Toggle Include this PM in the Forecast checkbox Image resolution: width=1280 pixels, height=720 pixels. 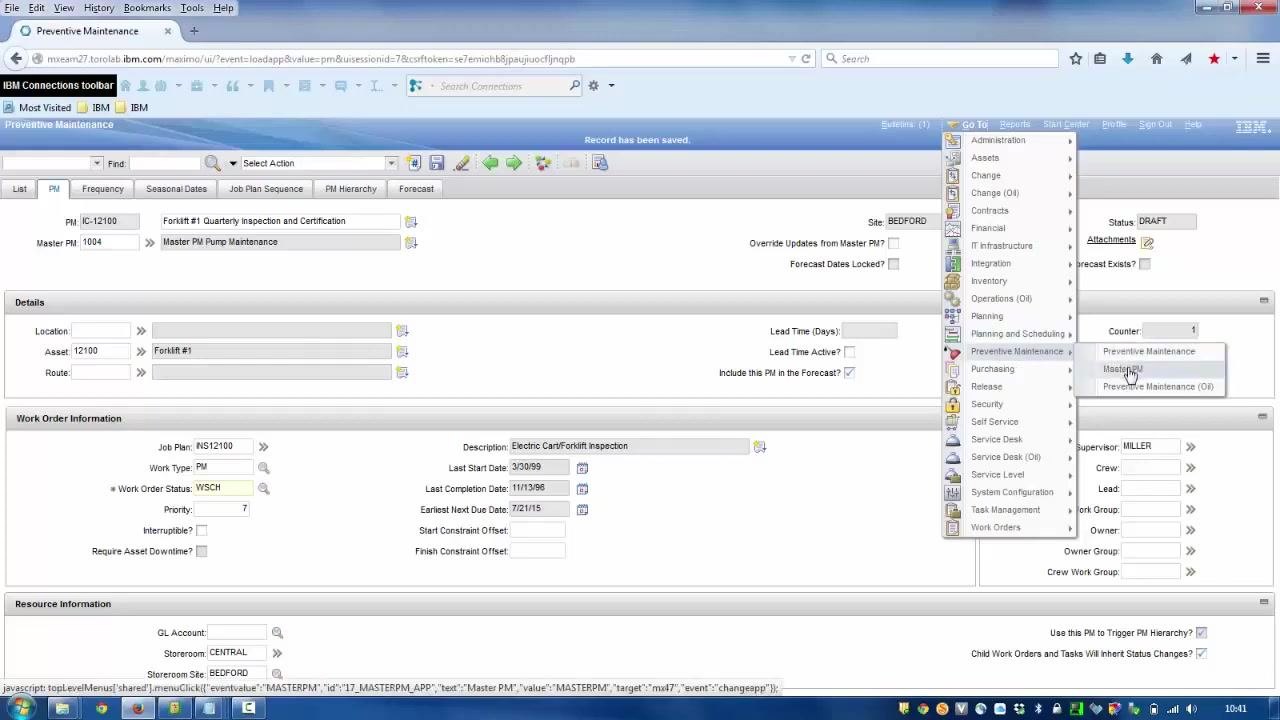click(x=850, y=373)
